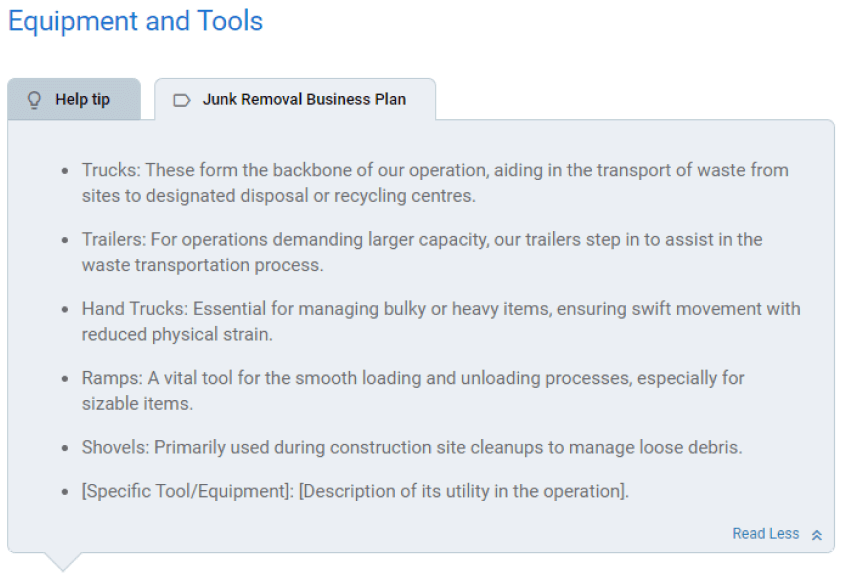This screenshot has width=841, height=580.
Task: Click the [Description of its utility] placeholder
Action: pos(461,491)
